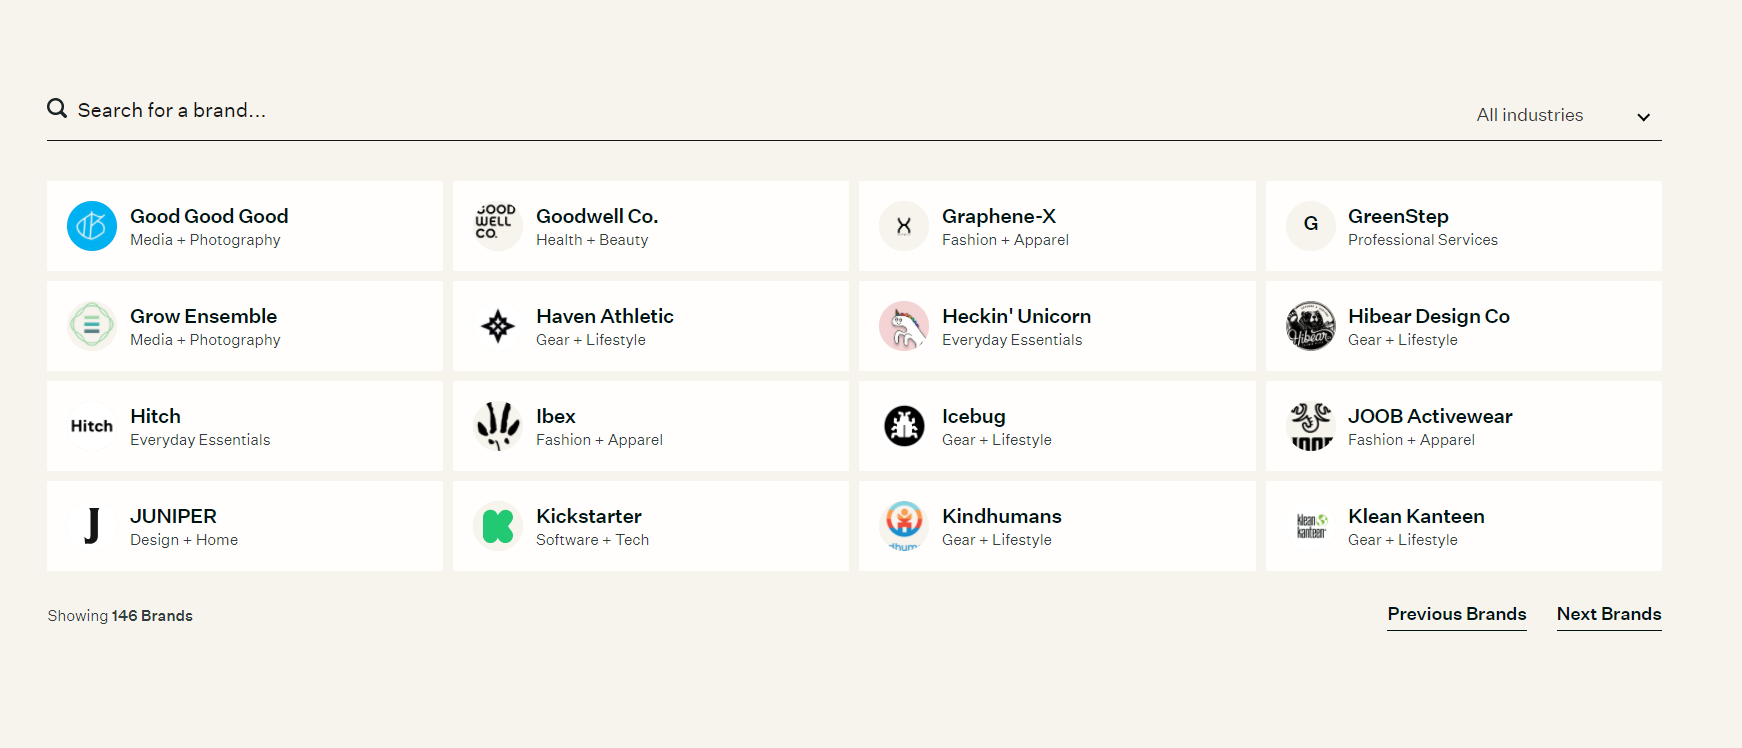Screen dimensions: 1742x748
Task: View the Klean Kanteen brand title
Action: pyautogui.click(x=1416, y=516)
